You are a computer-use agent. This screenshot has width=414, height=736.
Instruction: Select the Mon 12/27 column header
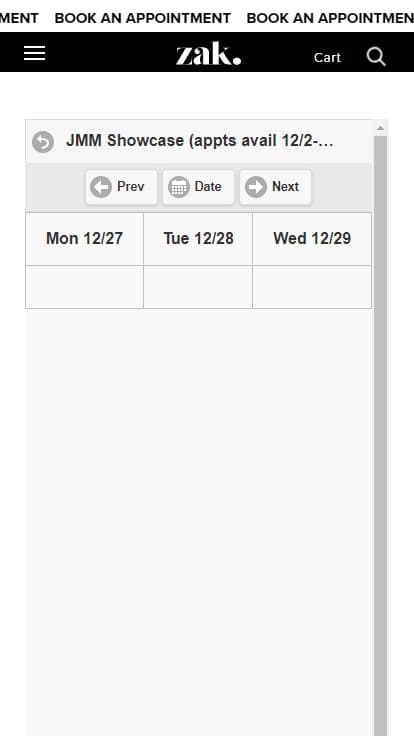point(84,239)
